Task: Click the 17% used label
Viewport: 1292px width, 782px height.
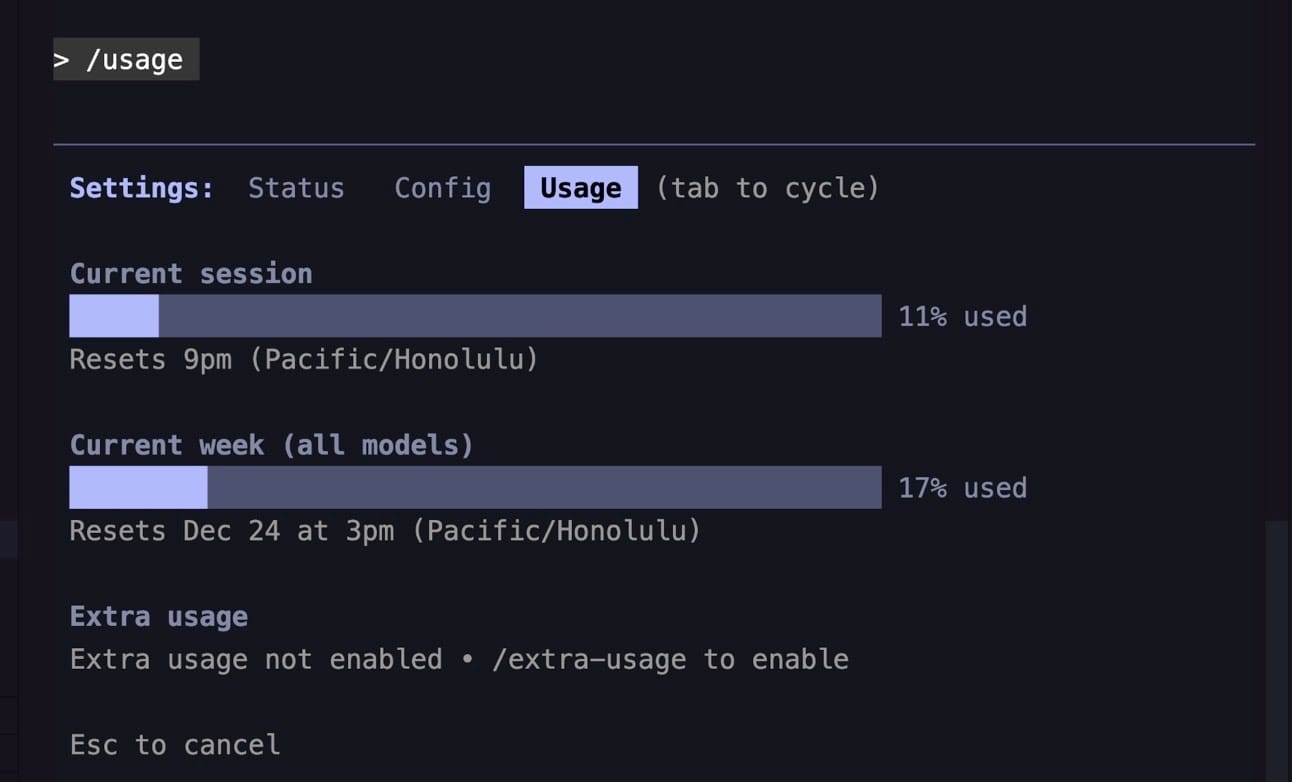Action: 963,487
